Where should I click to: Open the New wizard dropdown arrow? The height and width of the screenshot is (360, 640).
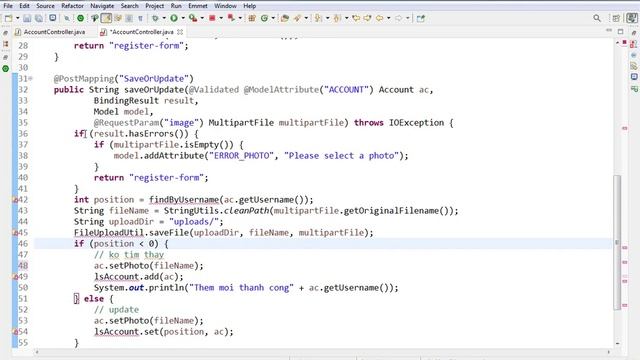pyautogui.click(x=17, y=18)
